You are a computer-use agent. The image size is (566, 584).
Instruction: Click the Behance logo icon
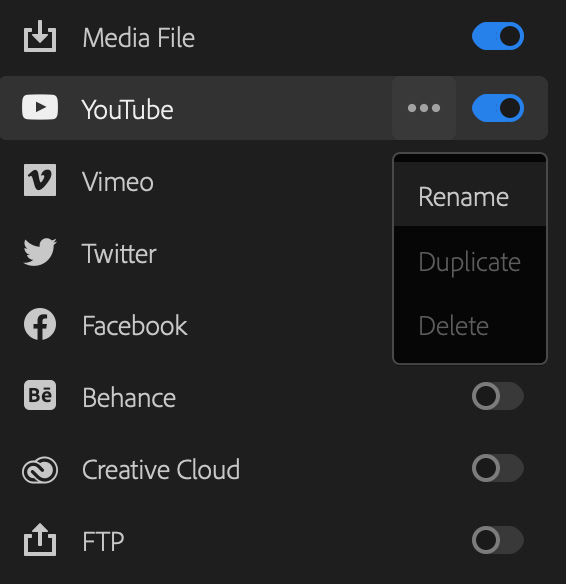40,395
